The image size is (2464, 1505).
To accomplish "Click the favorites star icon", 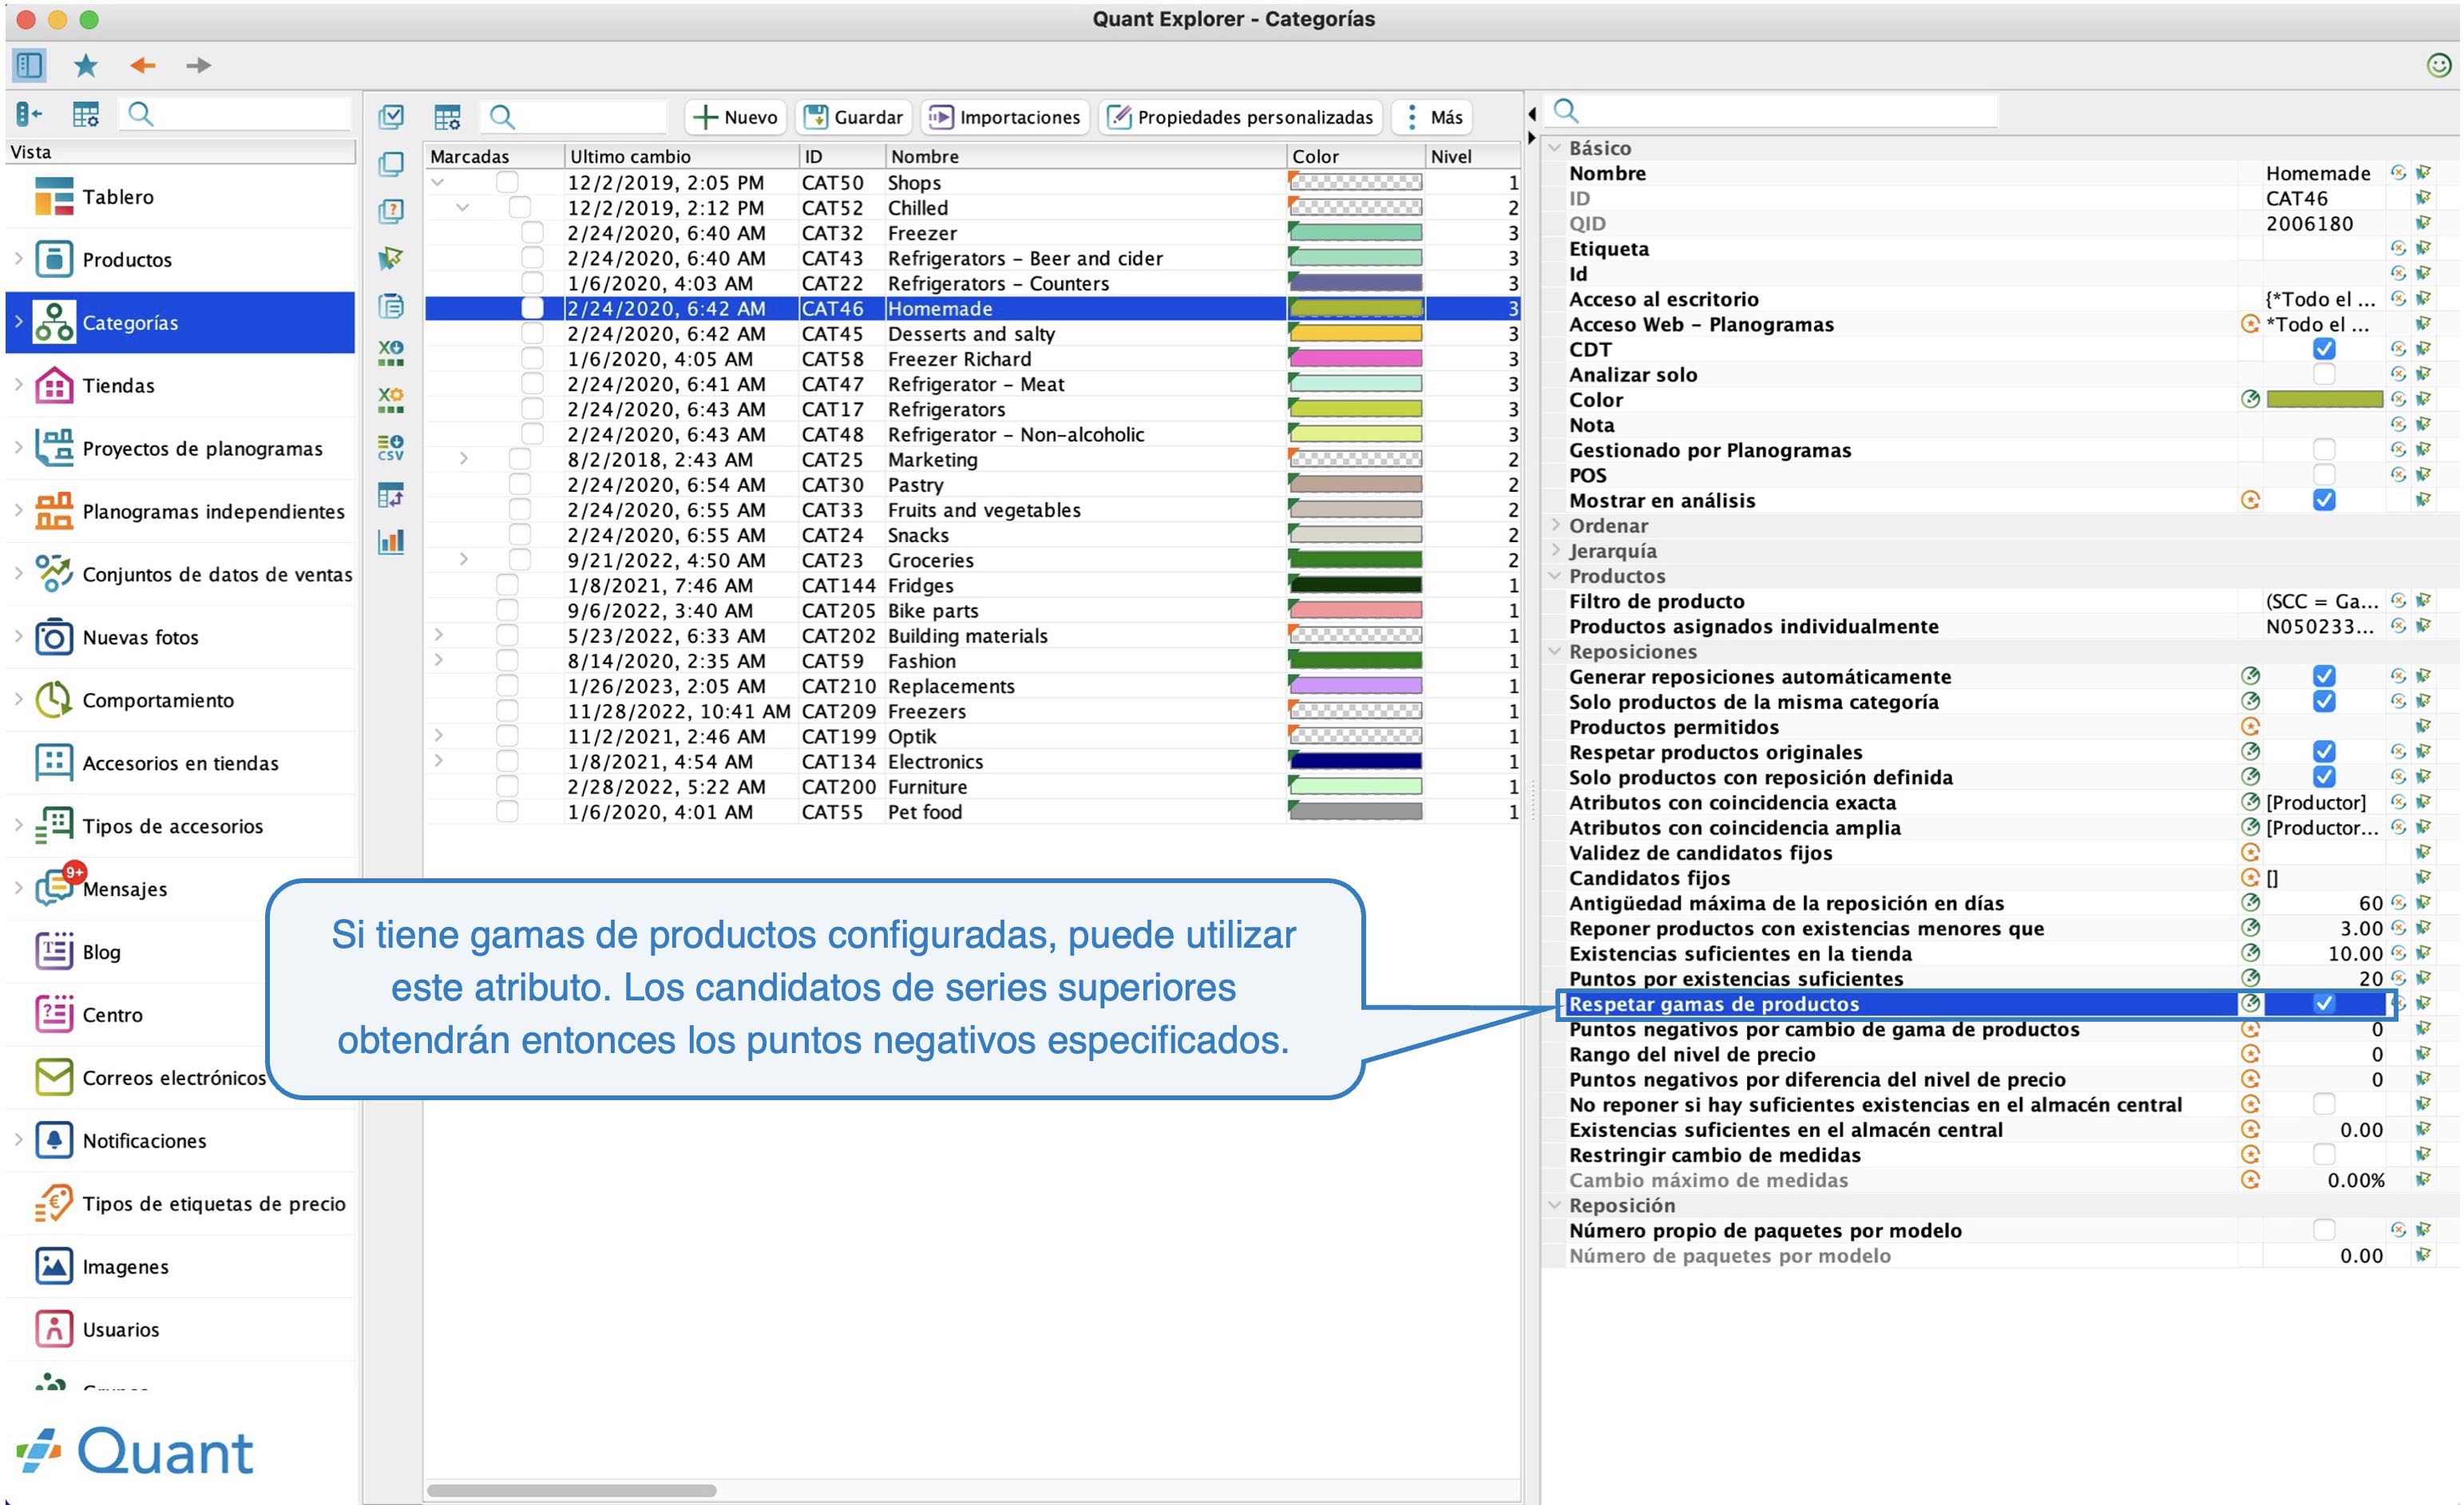I will (x=86, y=65).
